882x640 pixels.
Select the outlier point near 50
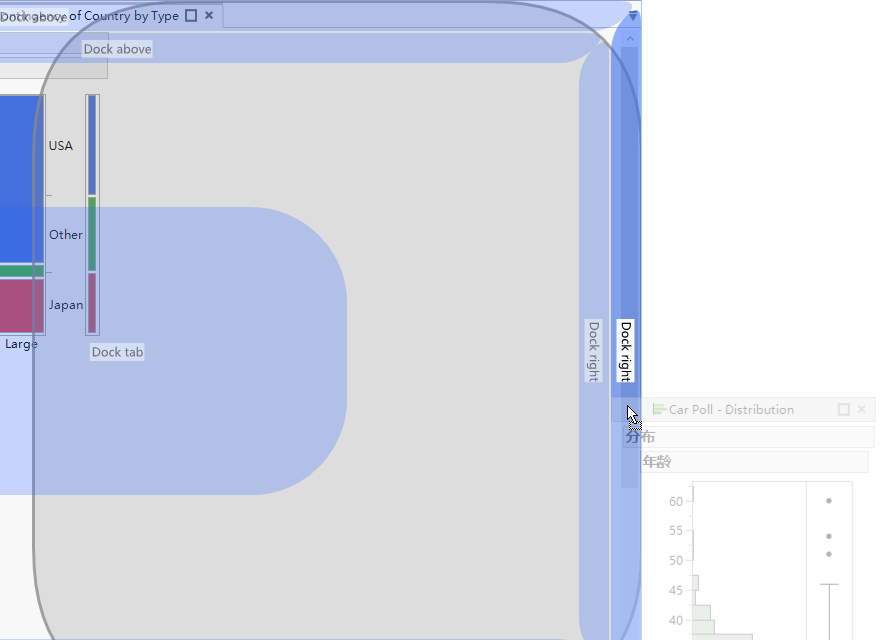click(x=829, y=554)
